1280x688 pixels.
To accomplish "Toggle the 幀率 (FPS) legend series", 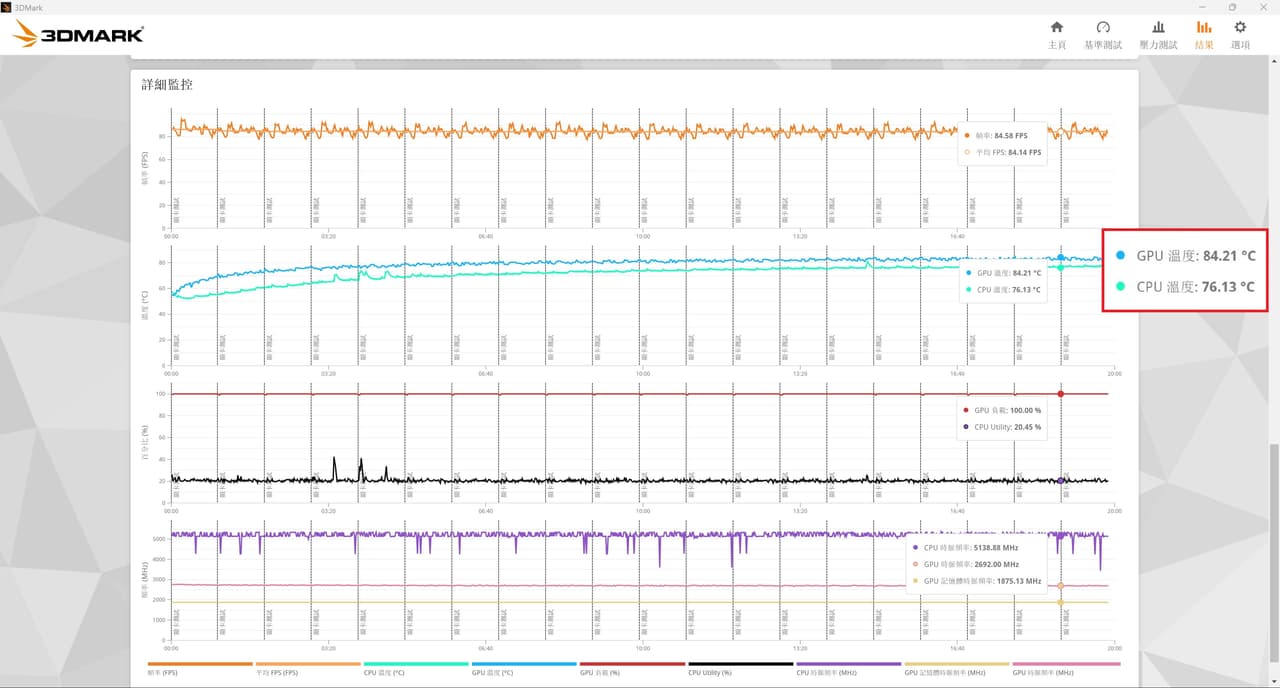I will point(200,668).
